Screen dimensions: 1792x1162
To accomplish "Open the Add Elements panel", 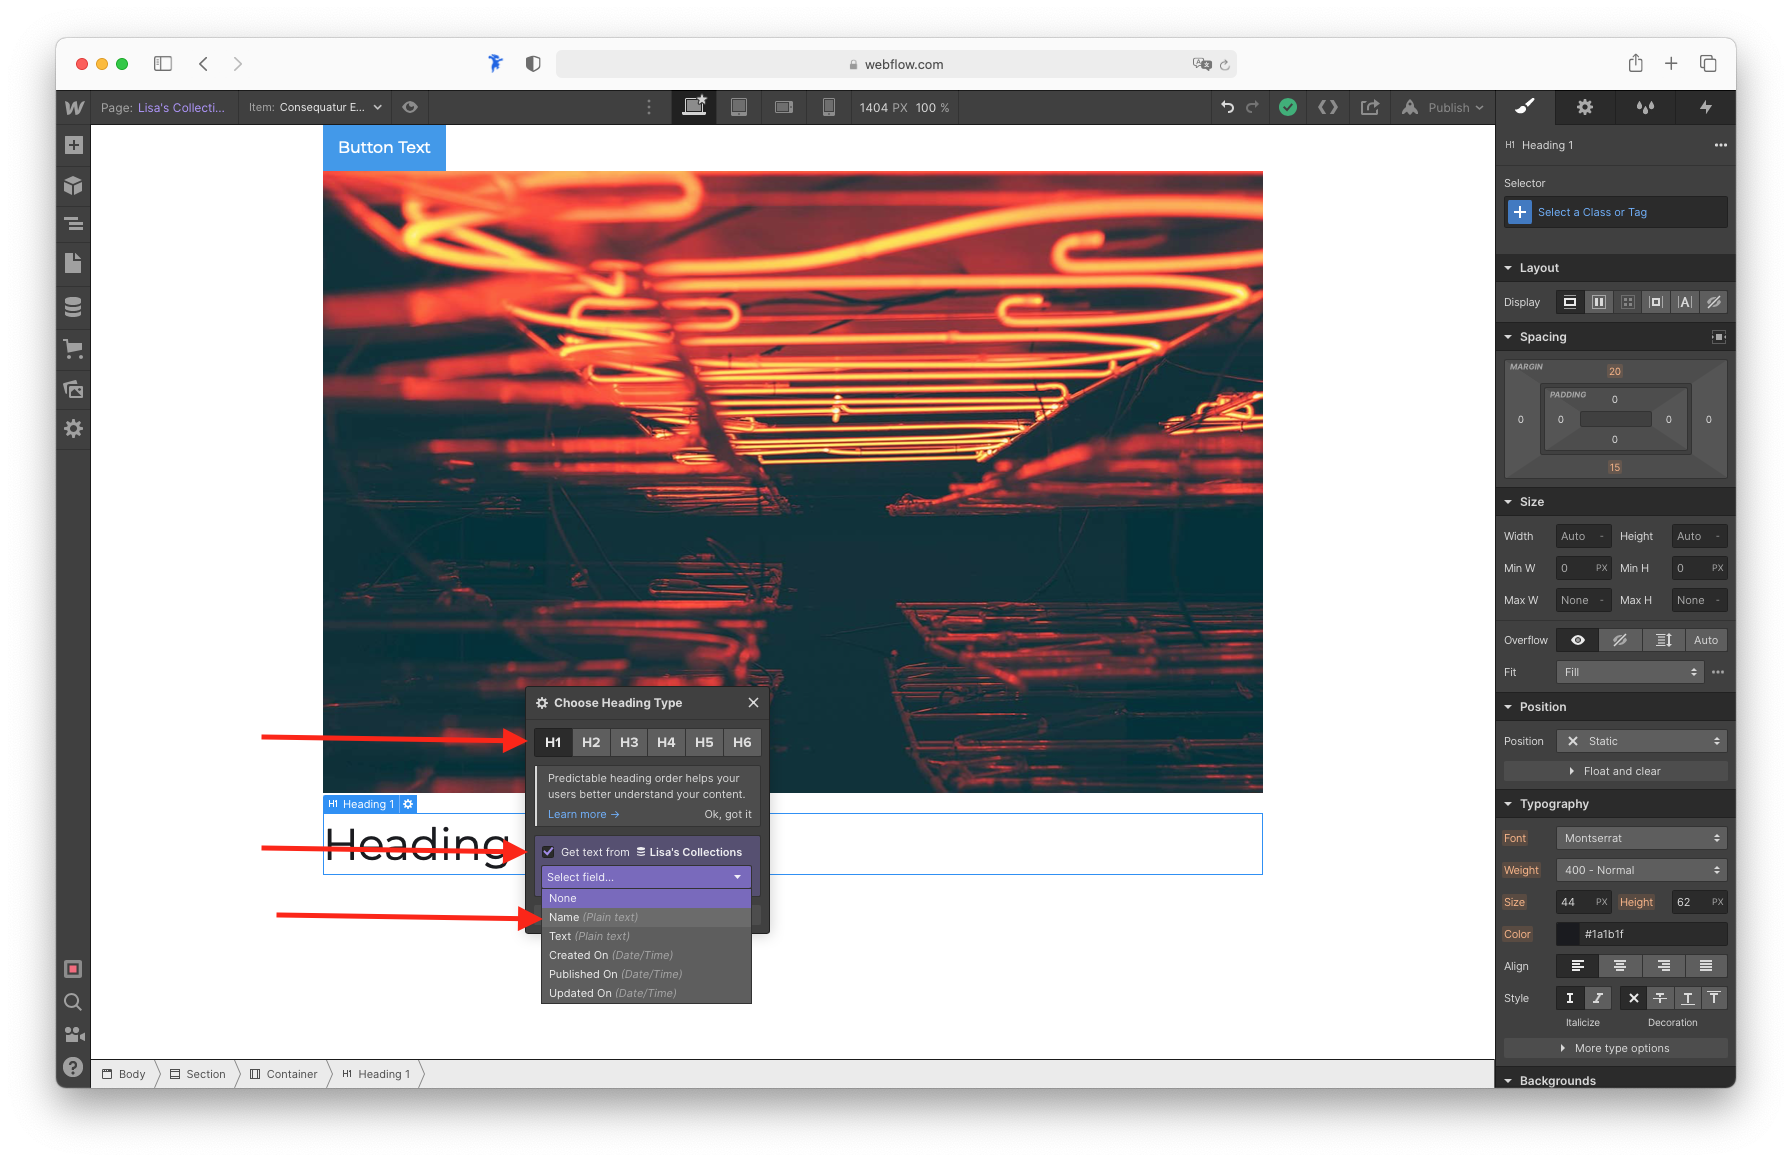I will click(x=73, y=144).
